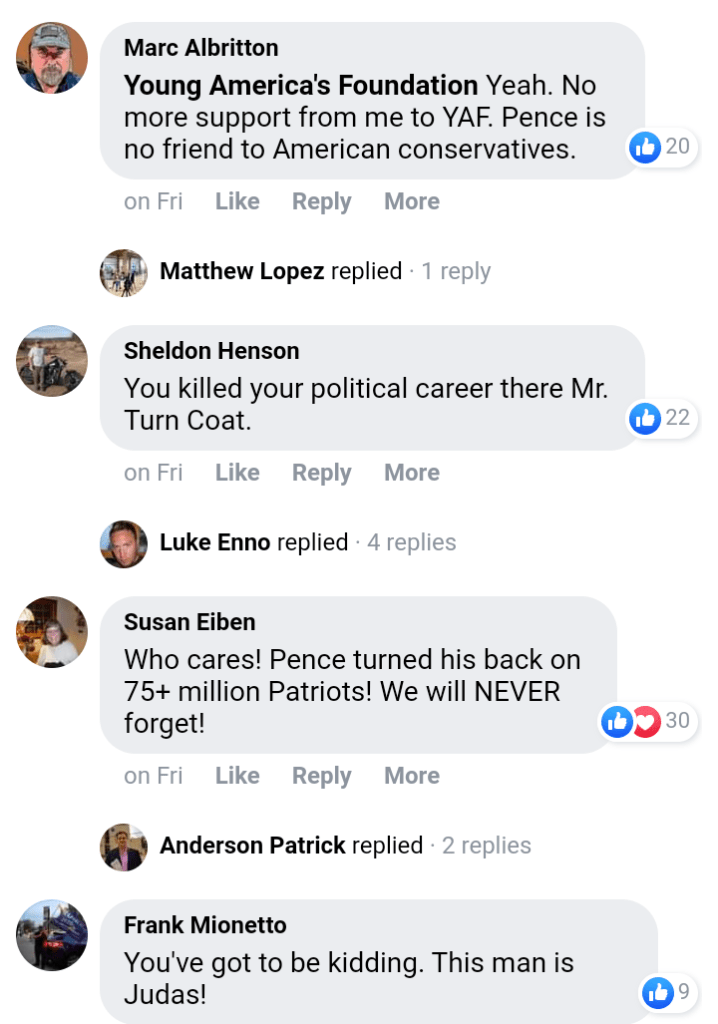This screenshot has width=718, height=1024.
Task: Open More options on Susan Eiben's comment
Action: 412,775
